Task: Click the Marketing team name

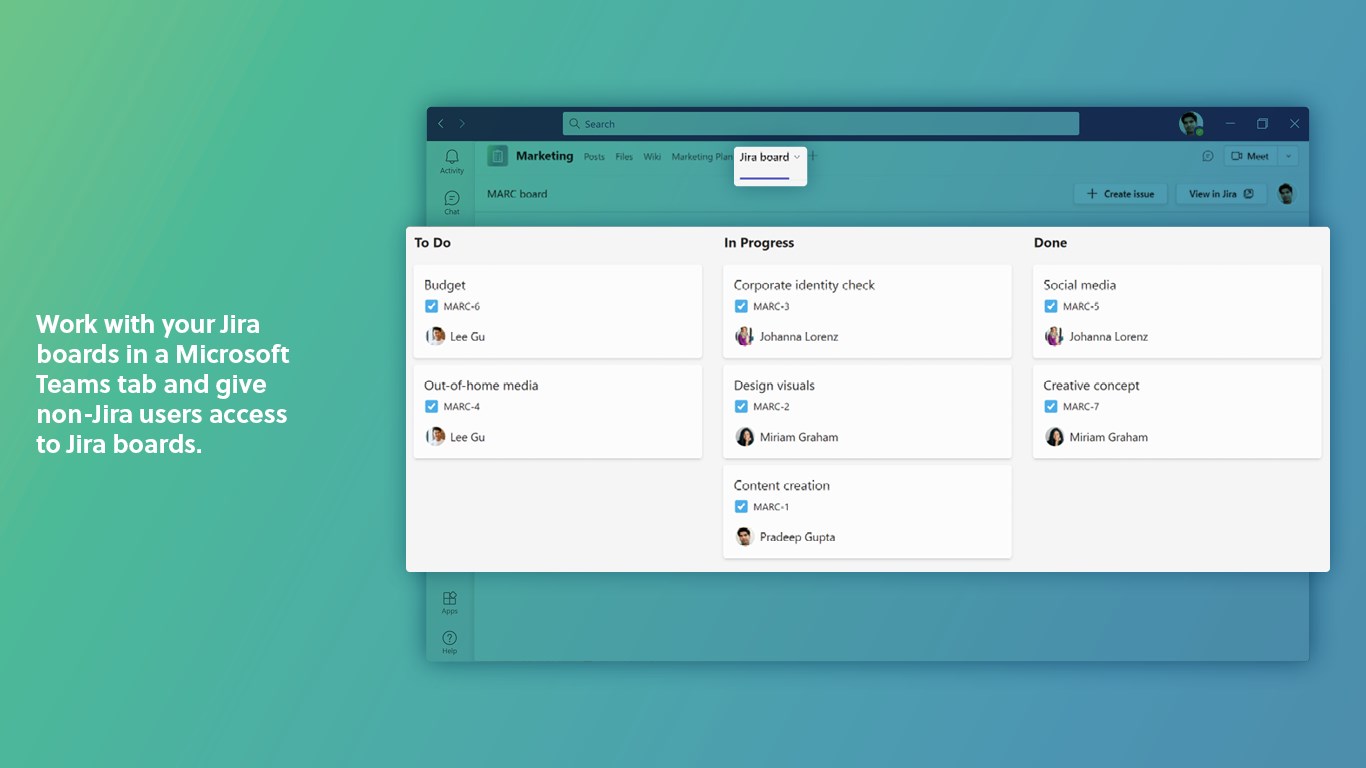Action: tap(545, 156)
